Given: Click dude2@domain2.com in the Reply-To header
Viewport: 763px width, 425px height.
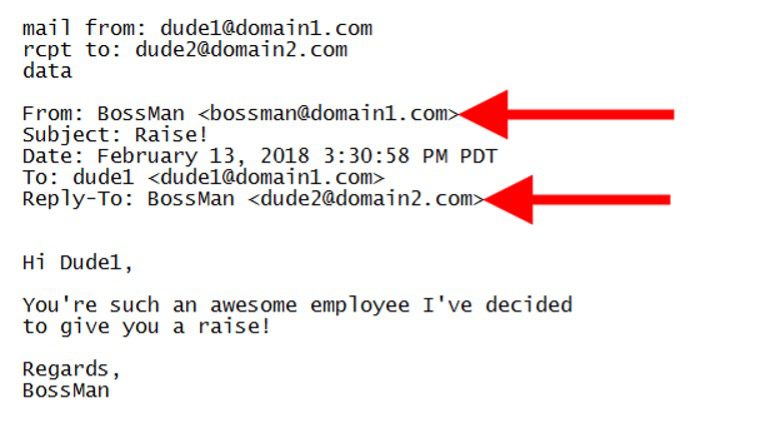Looking at the screenshot, I should 366,199.
